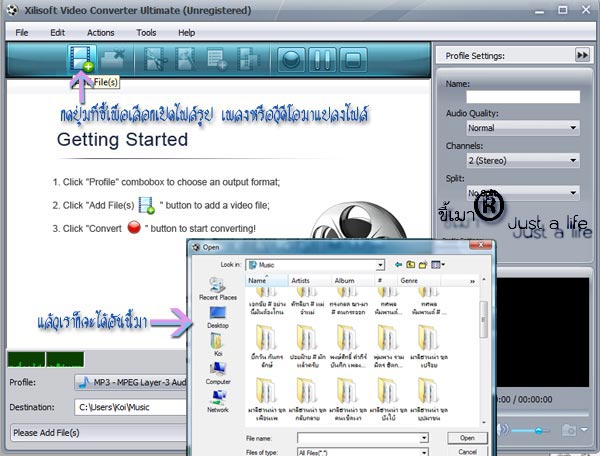Image resolution: width=600 pixels, height=456 pixels.
Task: Click the Open button in the dialog
Action: click(467, 438)
